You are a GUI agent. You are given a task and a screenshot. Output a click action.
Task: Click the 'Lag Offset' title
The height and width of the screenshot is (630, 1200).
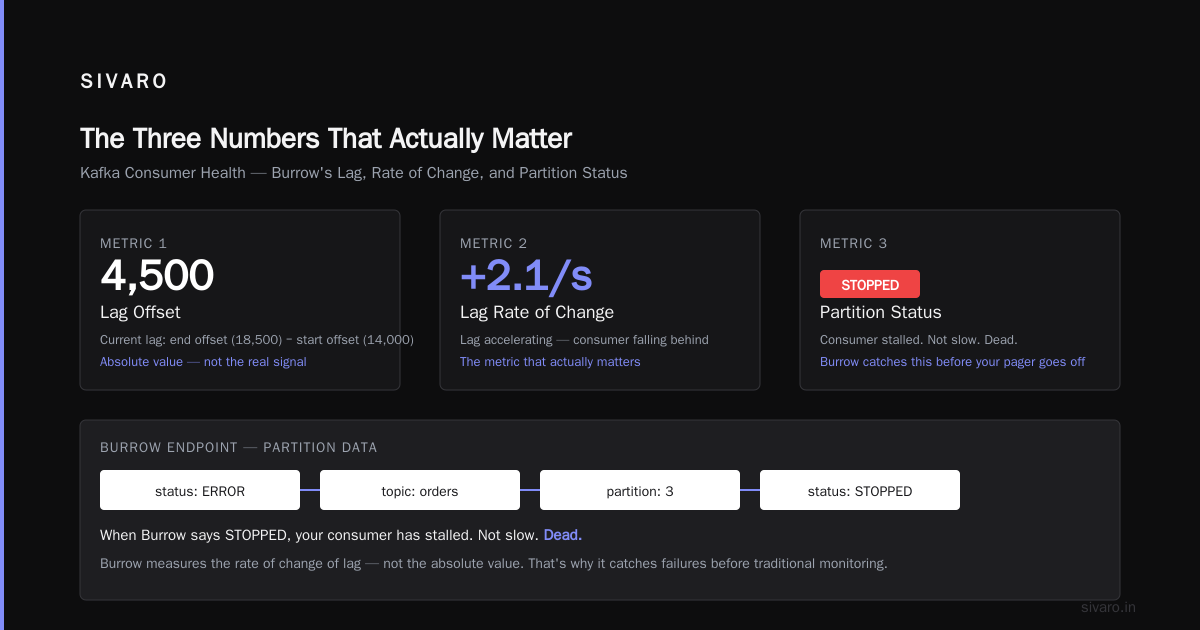click(x=140, y=312)
